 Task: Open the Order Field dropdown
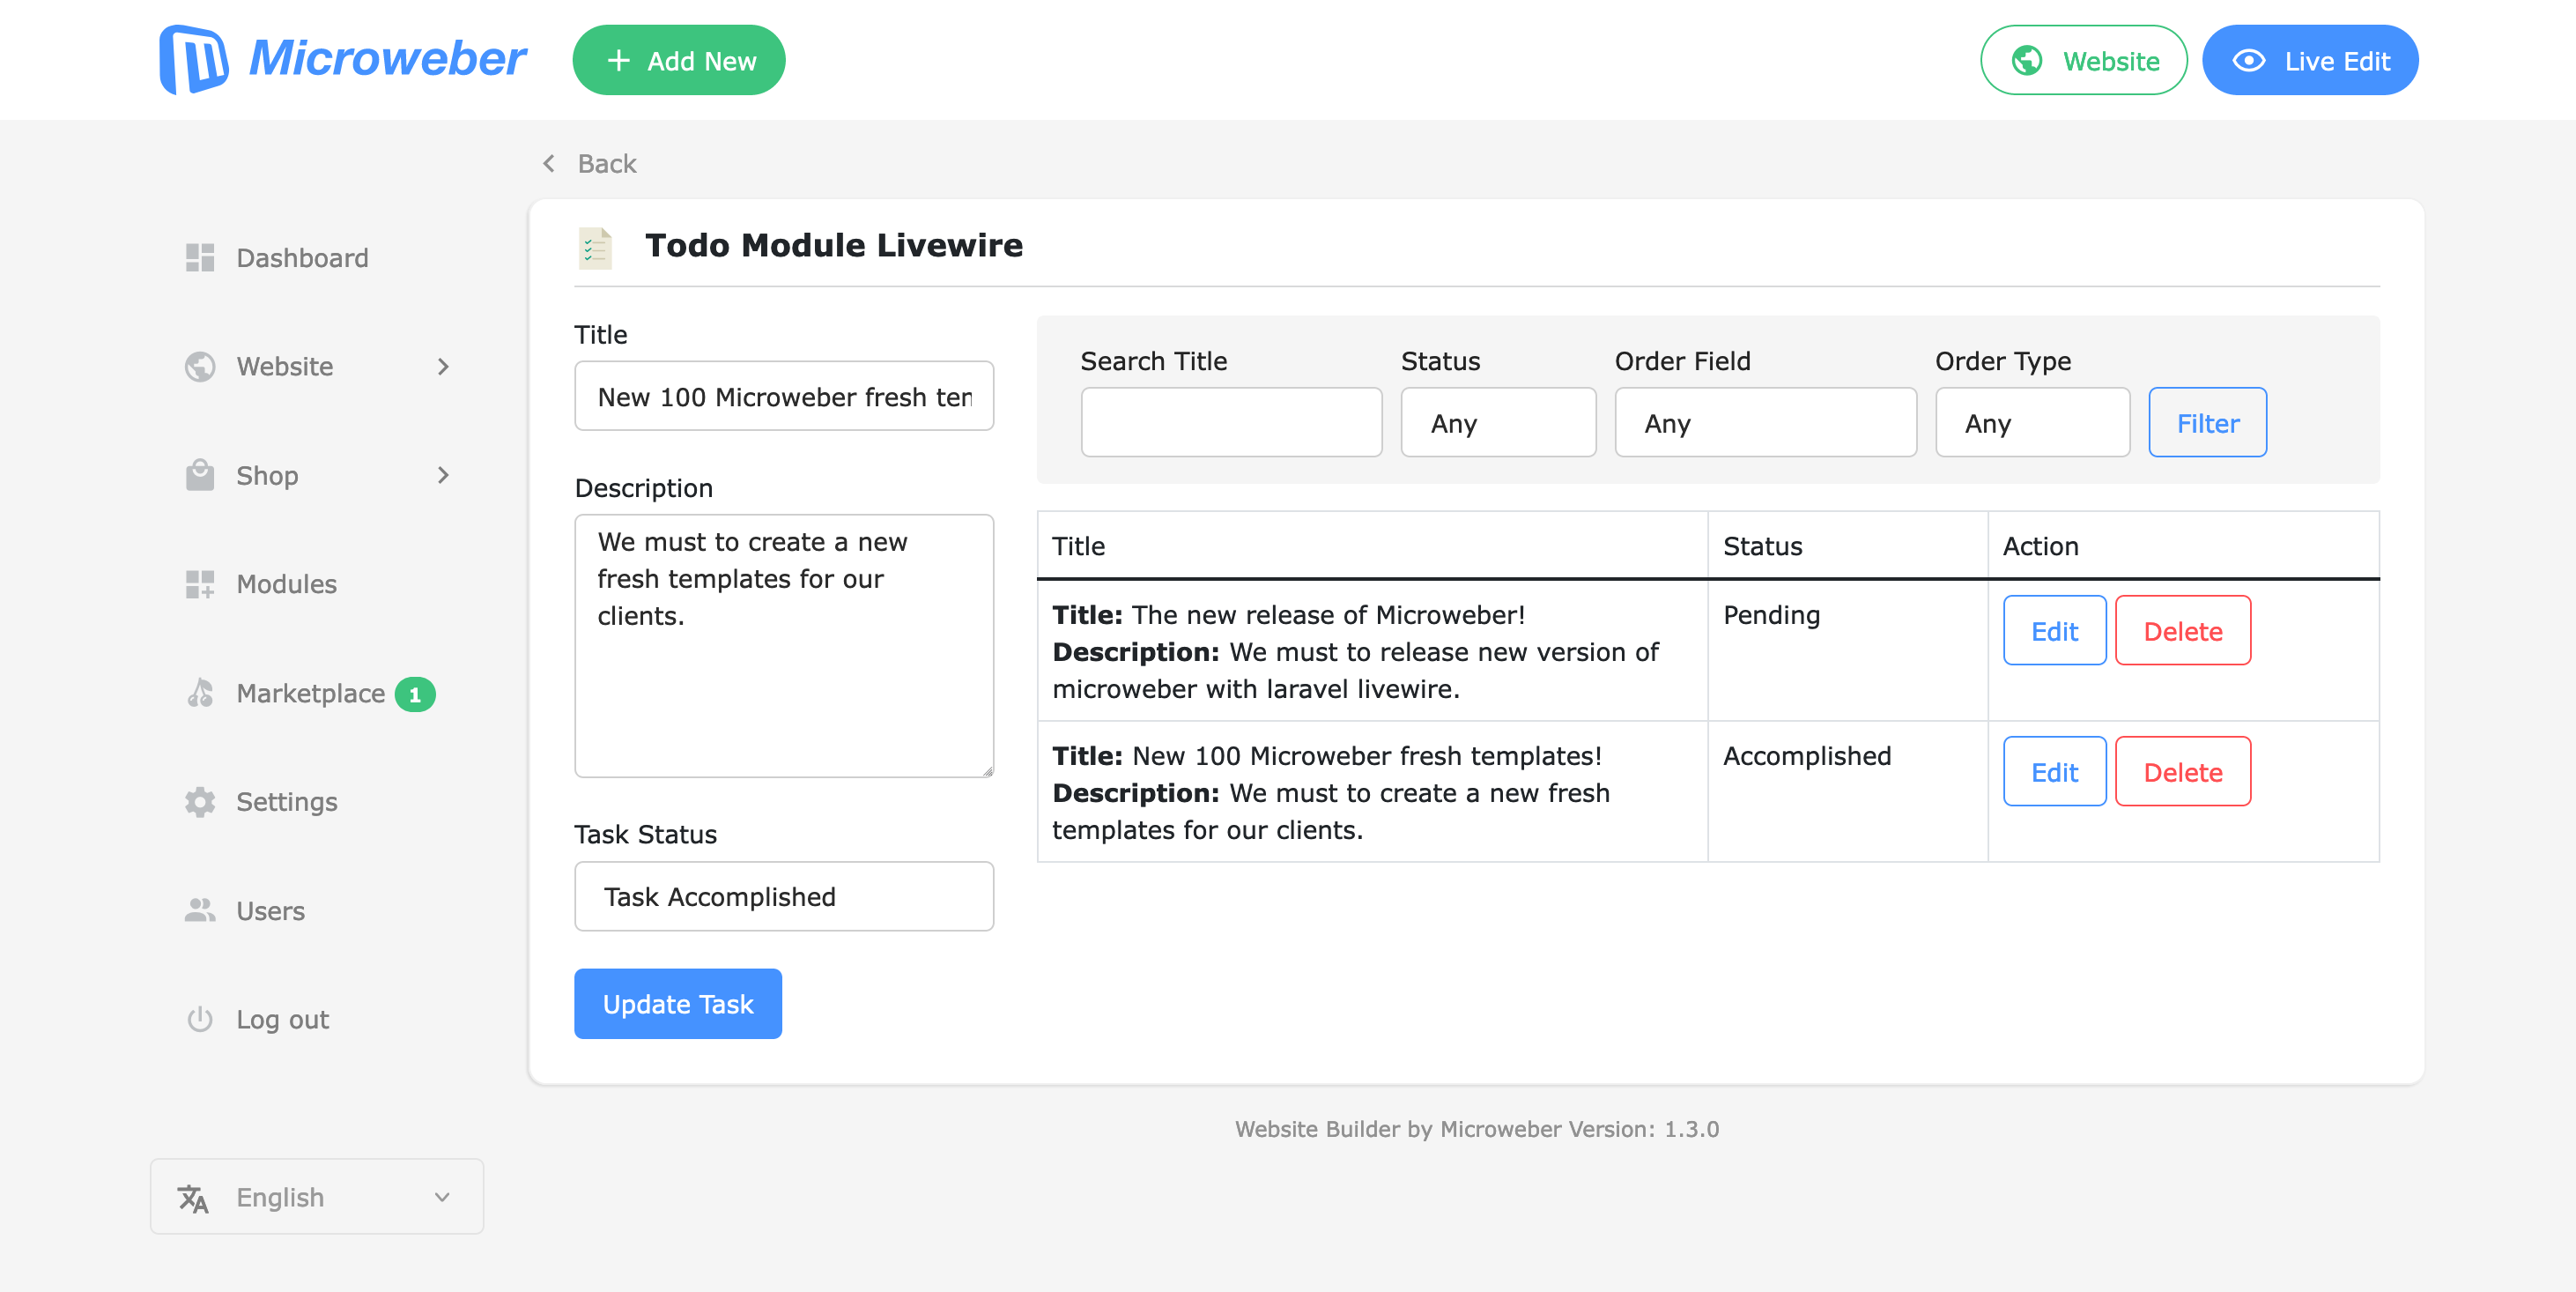coord(1765,423)
